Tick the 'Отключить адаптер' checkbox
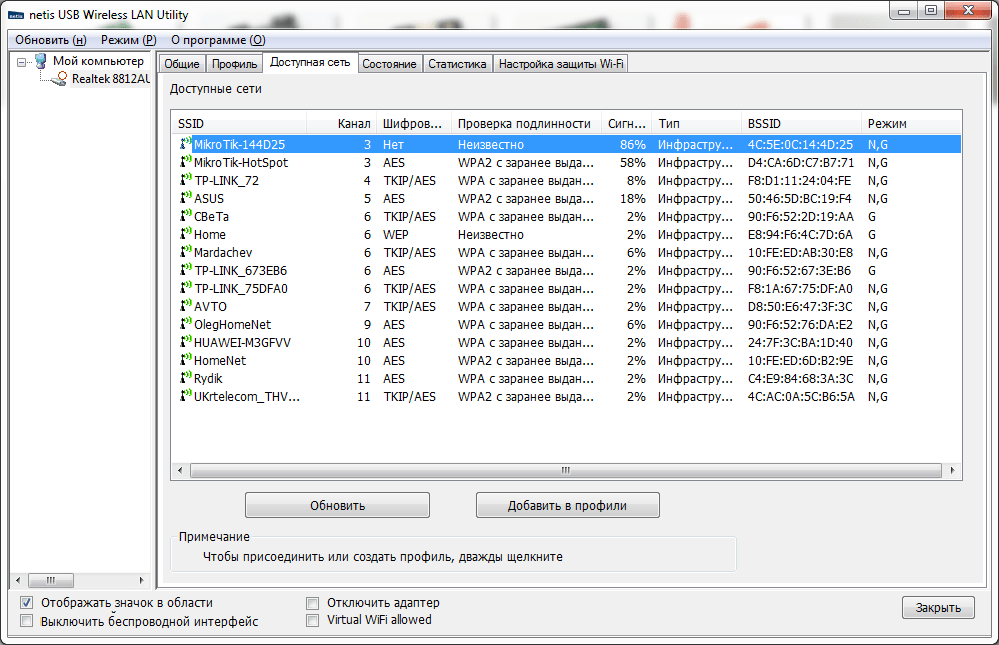The image size is (999, 645). coord(313,603)
